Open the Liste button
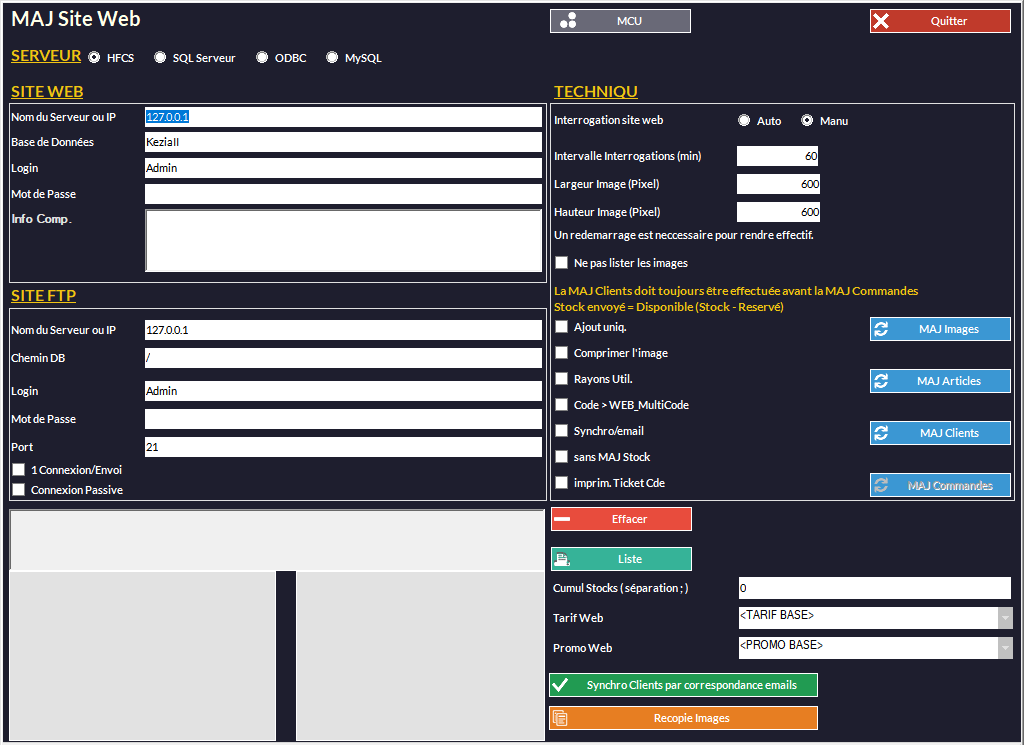Image resolution: width=1024 pixels, height=745 pixels. pyautogui.click(x=621, y=559)
